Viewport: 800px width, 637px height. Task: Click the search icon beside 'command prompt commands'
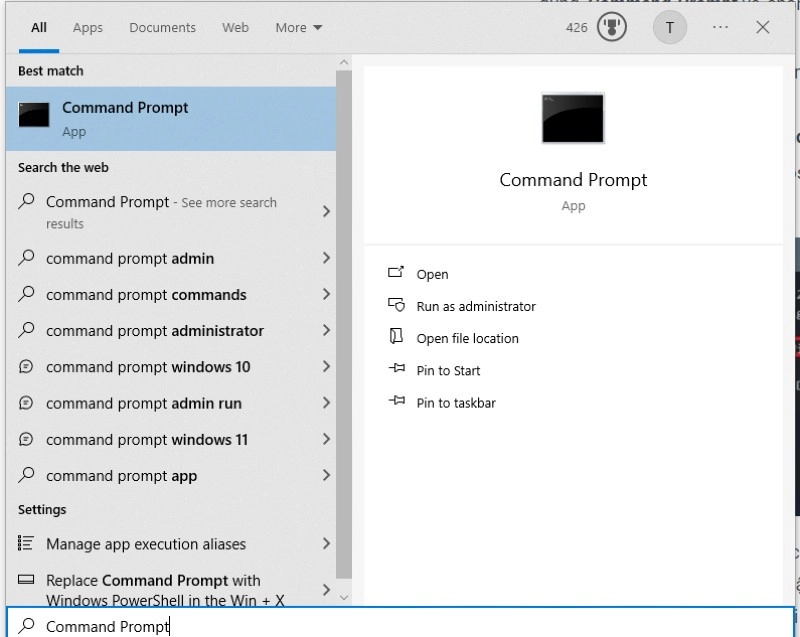coord(26,294)
